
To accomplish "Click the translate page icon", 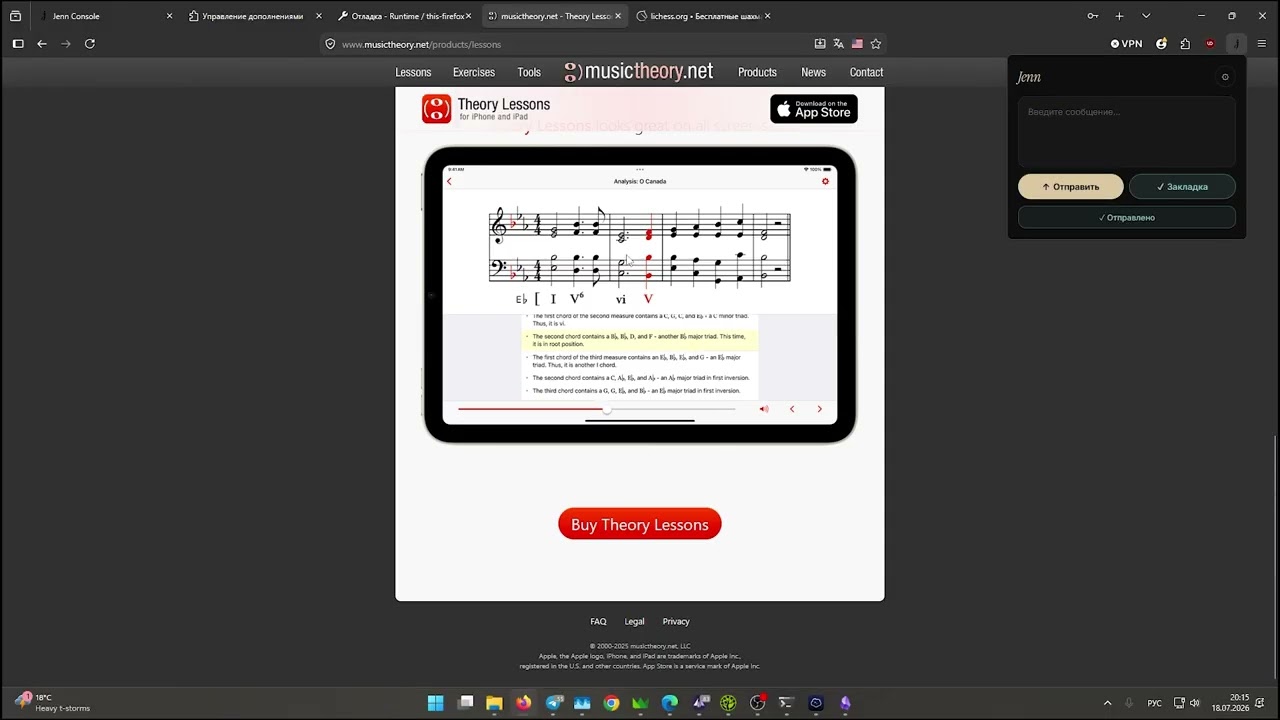I will (x=838, y=44).
